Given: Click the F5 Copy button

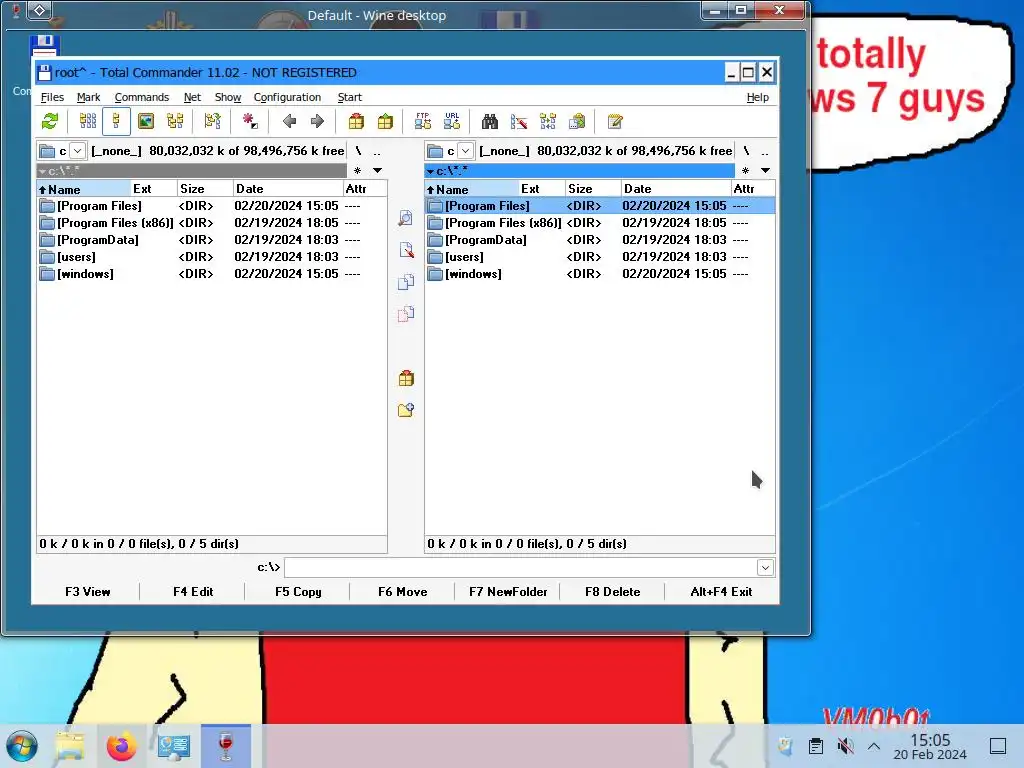Looking at the screenshot, I should 298,592.
